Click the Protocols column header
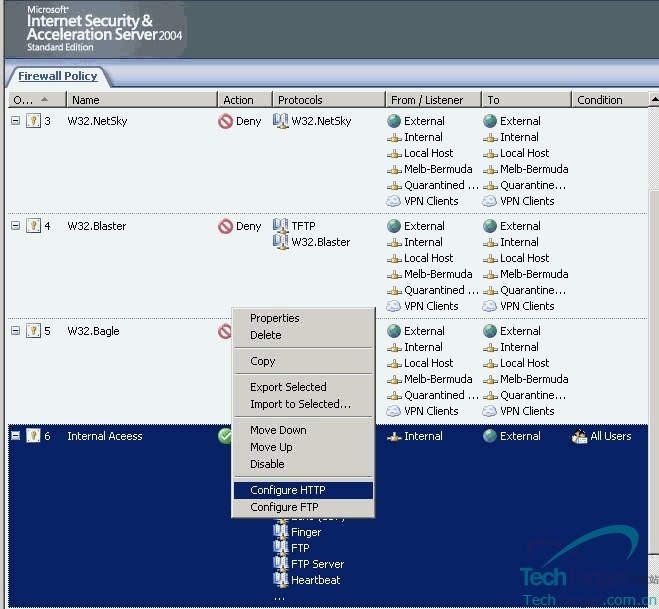The image size is (659, 609). [326, 100]
